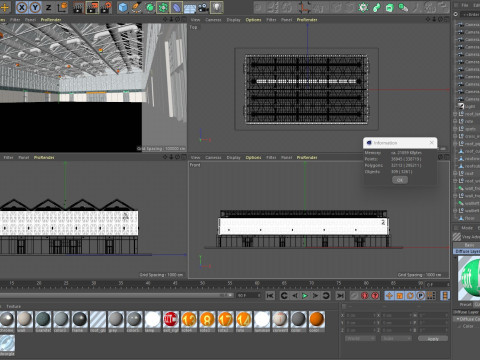Click frame 50 on timeline ruler
480x360 pixels.
pos(202,284)
